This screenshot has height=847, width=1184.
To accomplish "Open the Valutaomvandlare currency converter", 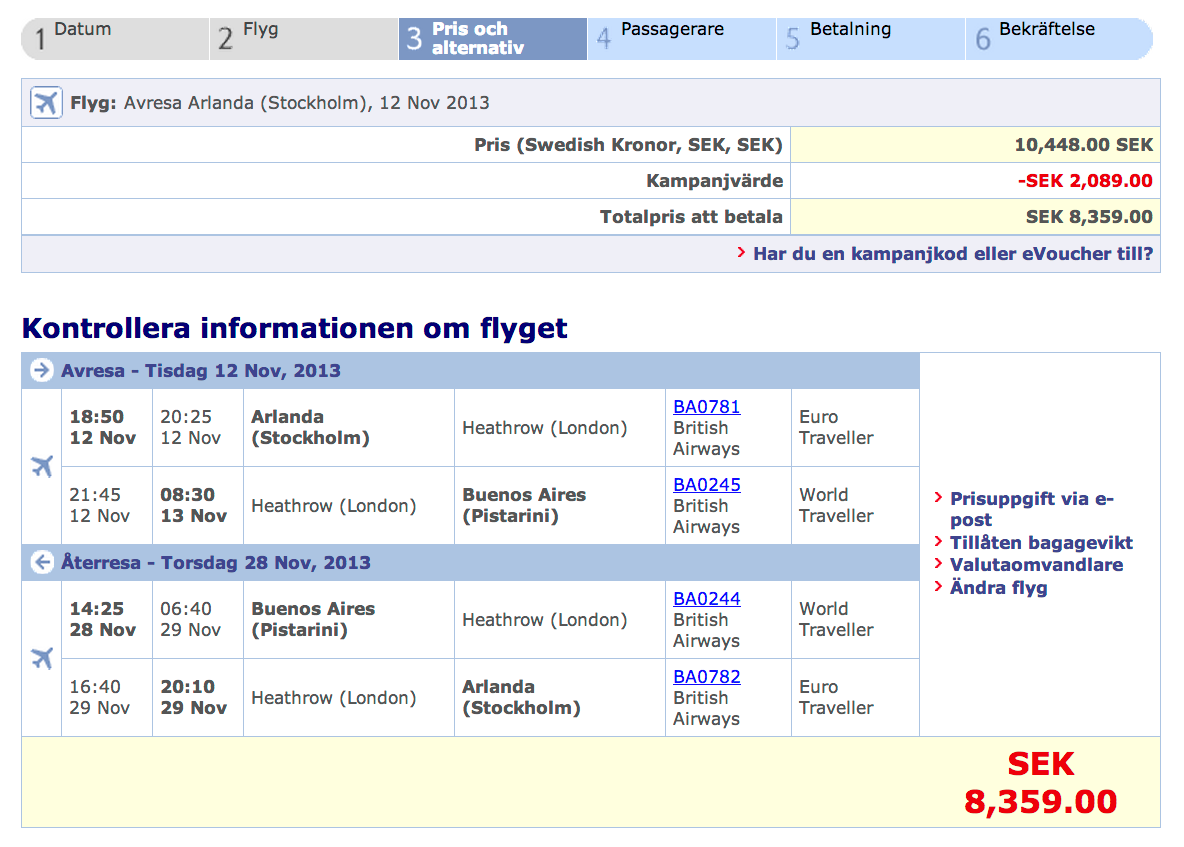I will pyautogui.click(x=1035, y=565).
